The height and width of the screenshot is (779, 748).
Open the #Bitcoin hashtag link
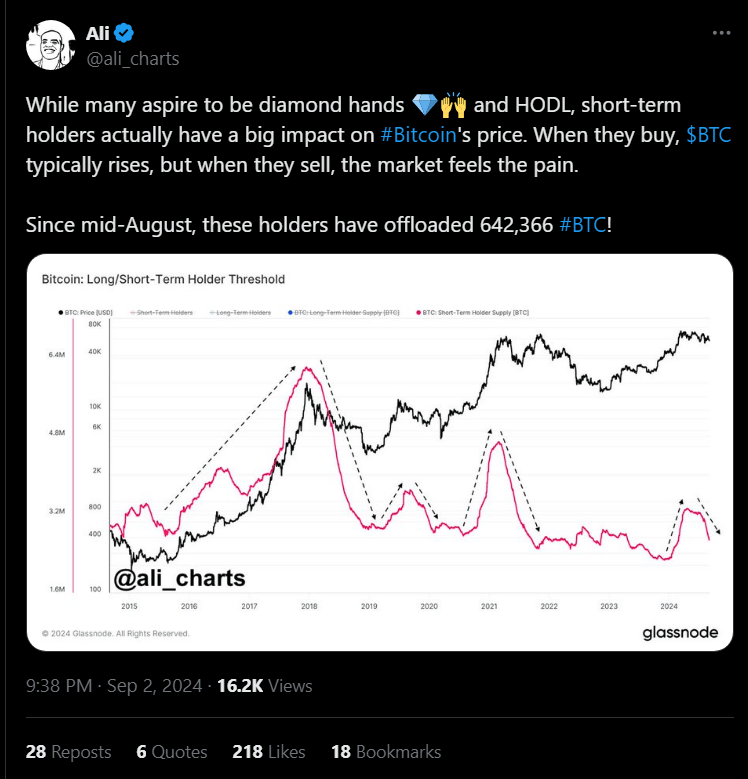418,135
